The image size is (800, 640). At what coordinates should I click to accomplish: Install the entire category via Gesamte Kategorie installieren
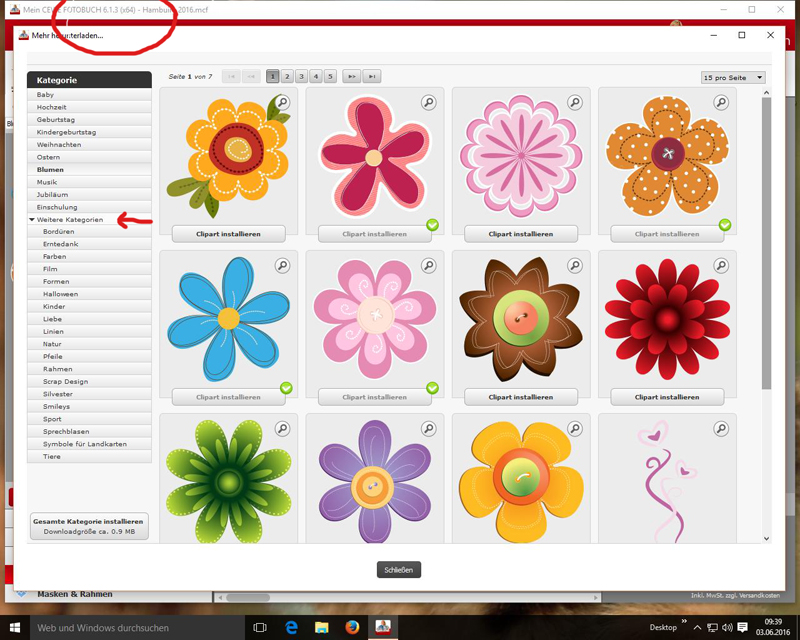pyautogui.click(x=89, y=526)
